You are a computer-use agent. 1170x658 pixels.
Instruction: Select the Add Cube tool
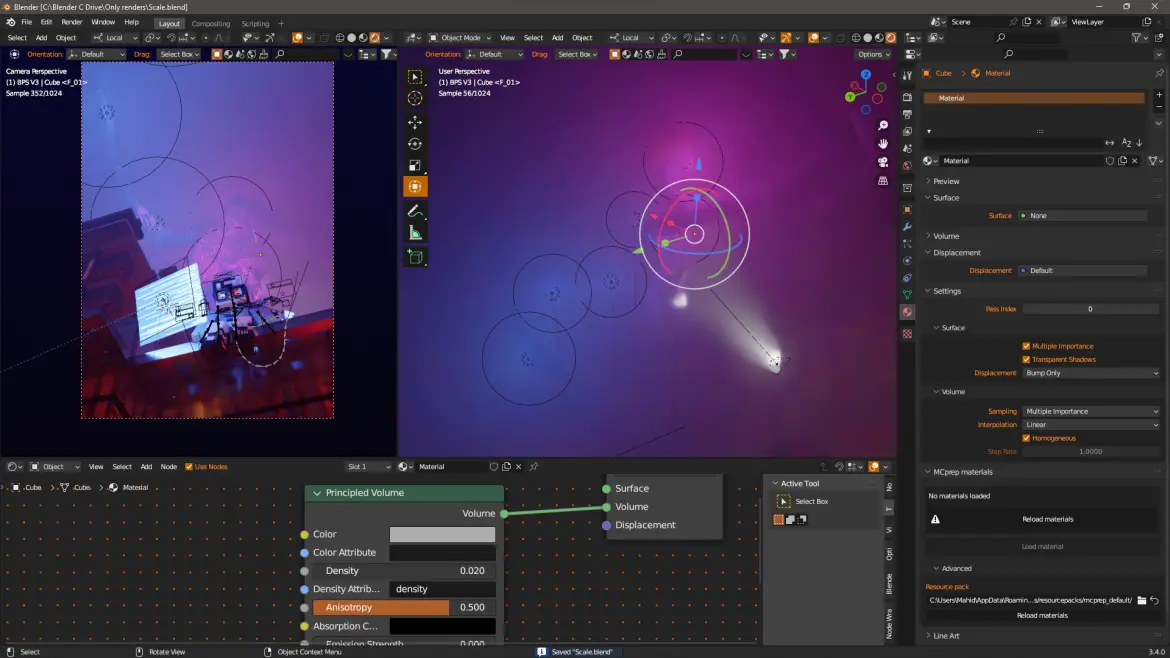tap(415, 257)
